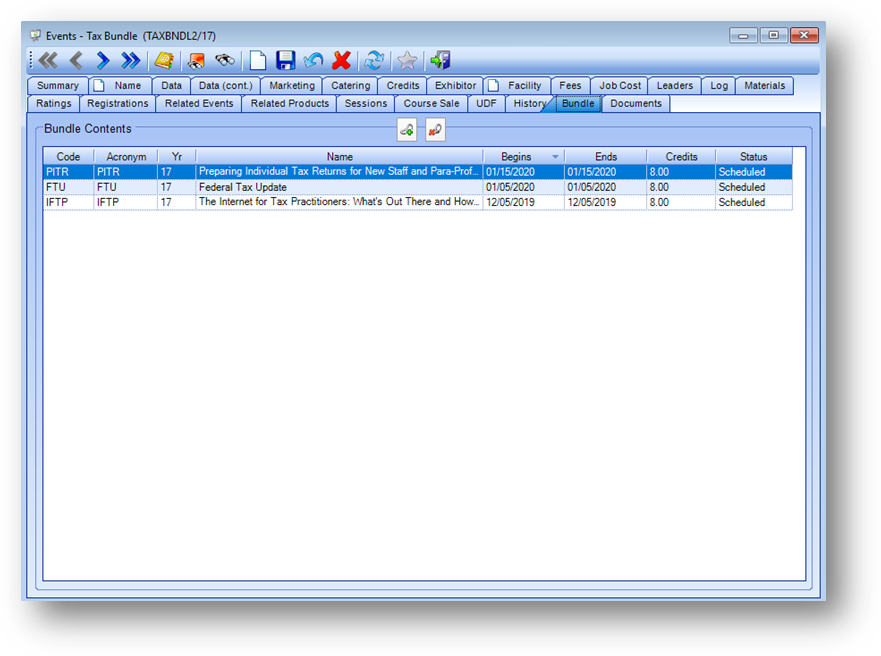Select the IFTP code cell
Viewport: 881px width, 656px height.
pos(69,202)
